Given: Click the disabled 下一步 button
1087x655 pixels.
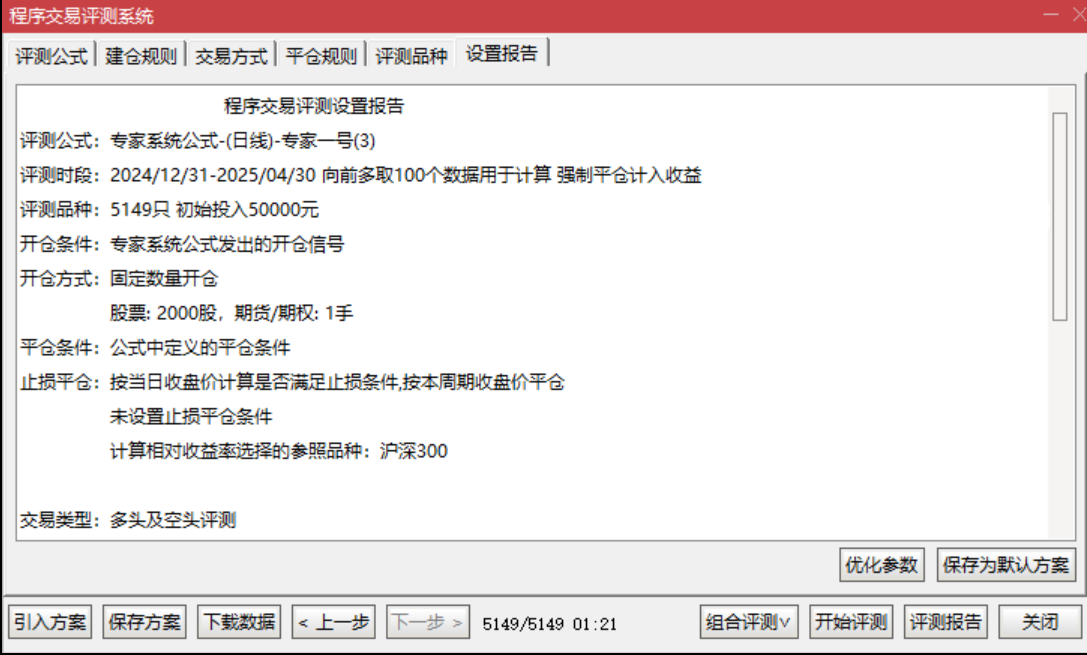Looking at the screenshot, I should (x=428, y=622).
